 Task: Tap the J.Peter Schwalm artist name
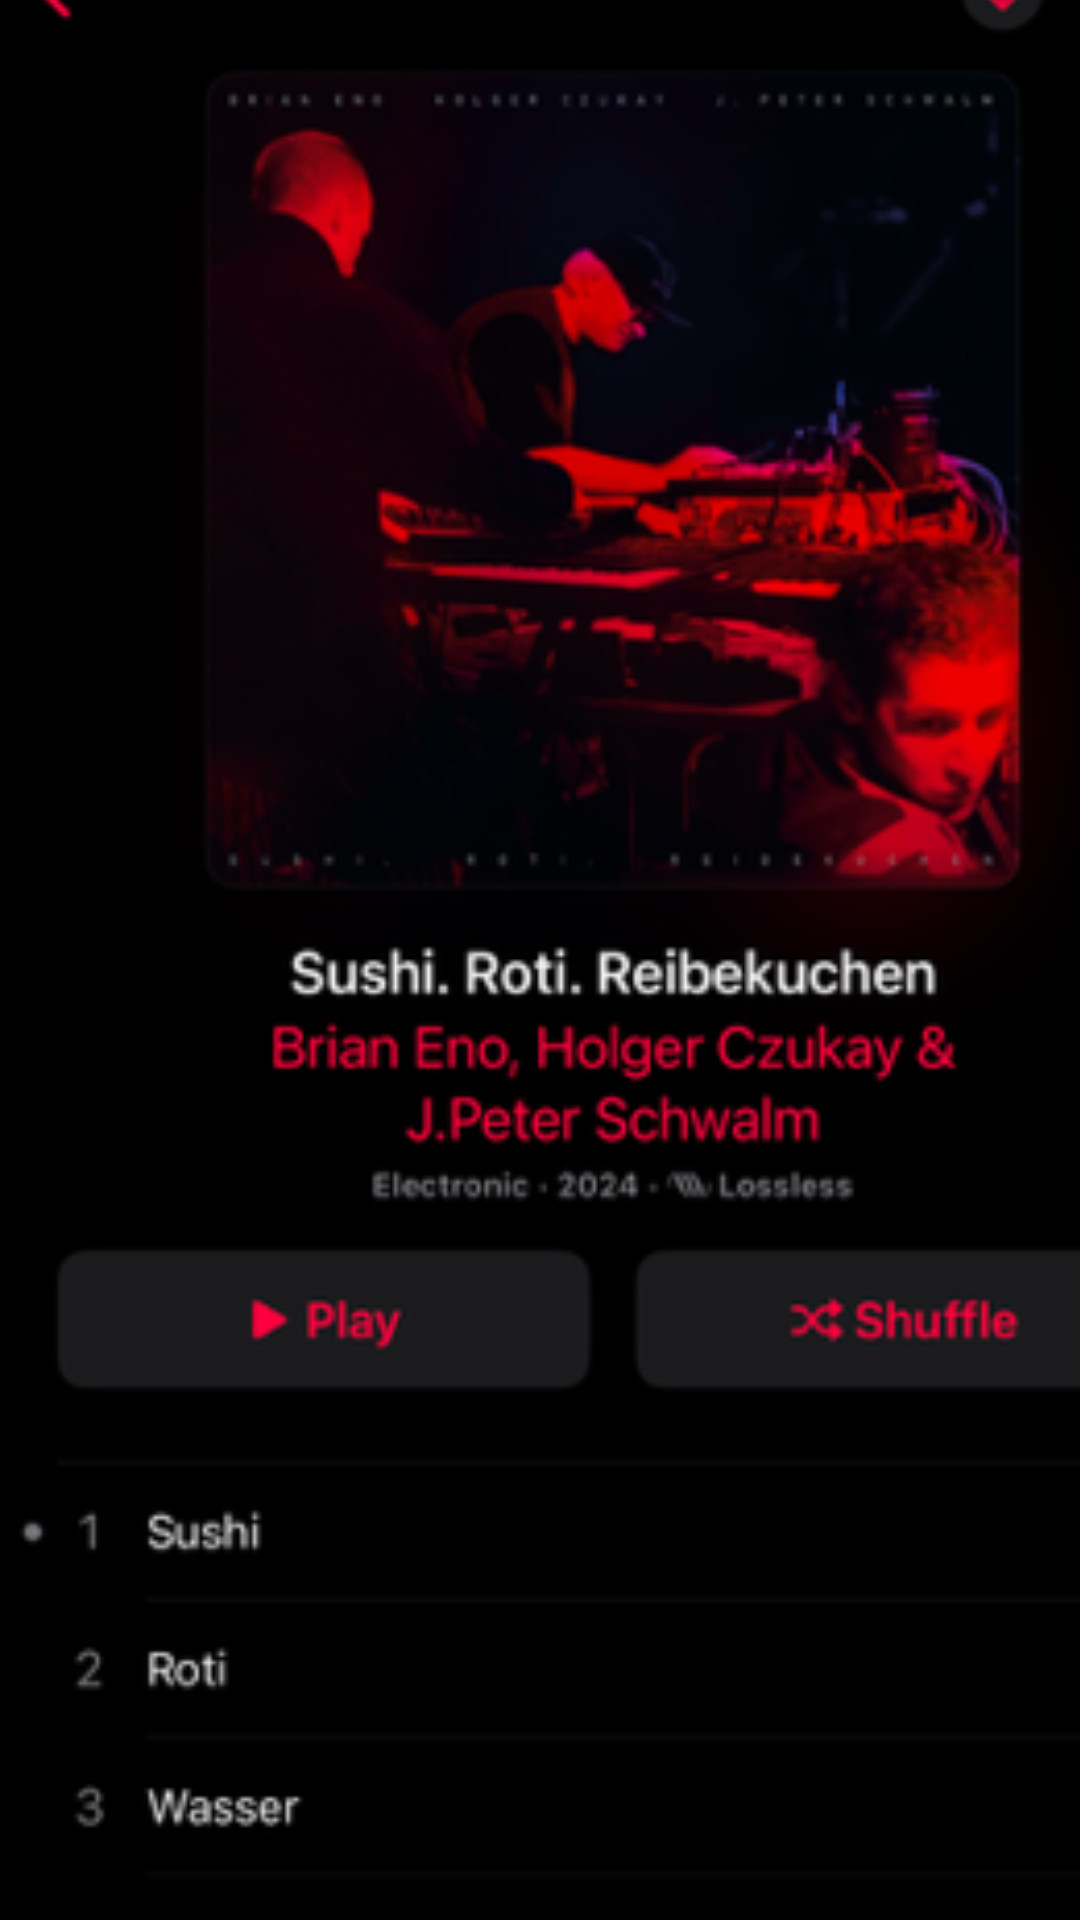point(613,1120)
